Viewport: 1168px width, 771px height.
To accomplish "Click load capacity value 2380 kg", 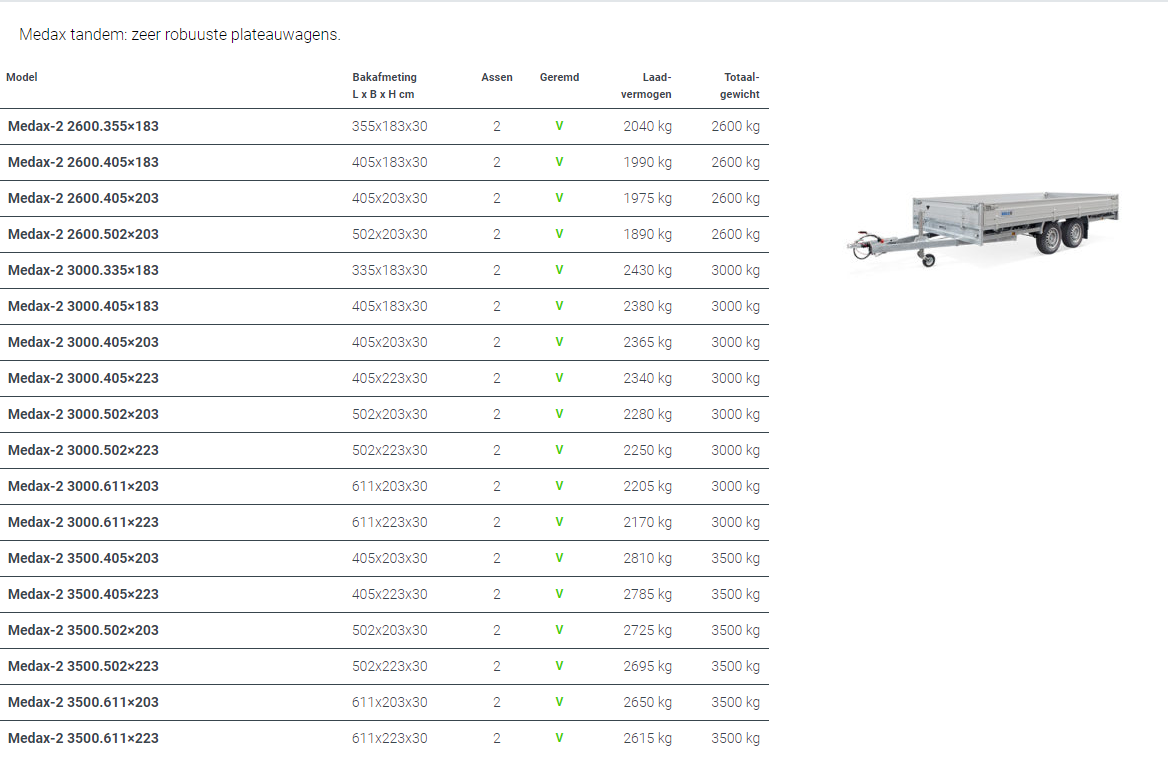I will [647, 306].
